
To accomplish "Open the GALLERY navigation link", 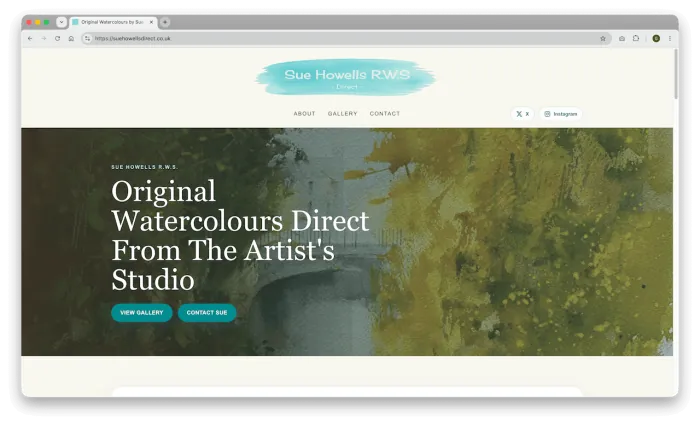I will 342,114.
